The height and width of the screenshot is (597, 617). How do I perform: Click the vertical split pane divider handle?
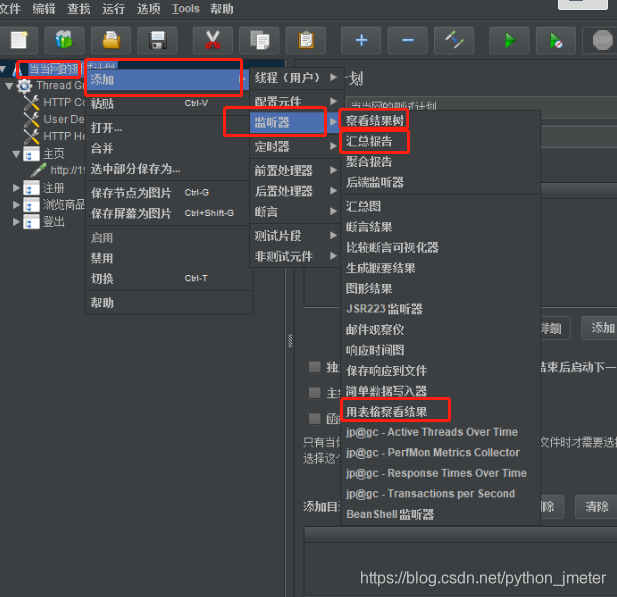pyautogui.click(x=290, y=341)
